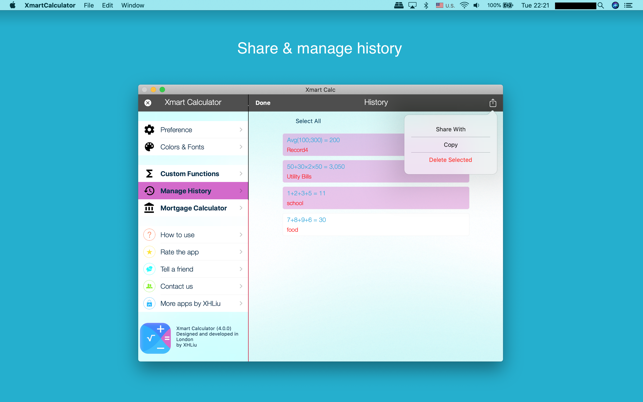Click the Bluetooth menu bar icon

pos(426,5)
